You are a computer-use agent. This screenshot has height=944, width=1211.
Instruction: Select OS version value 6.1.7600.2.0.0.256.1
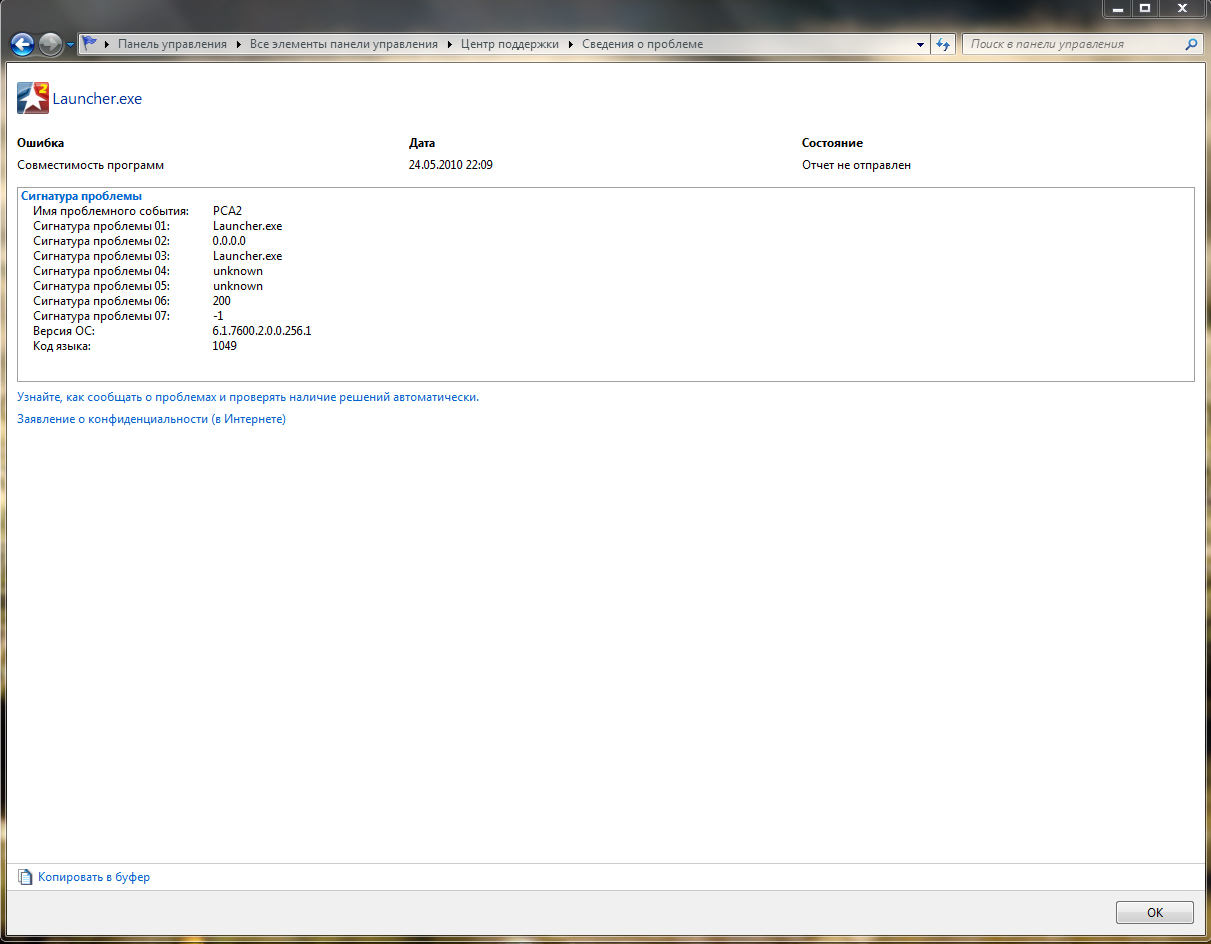pyautogui.click(x=262, y=331)
